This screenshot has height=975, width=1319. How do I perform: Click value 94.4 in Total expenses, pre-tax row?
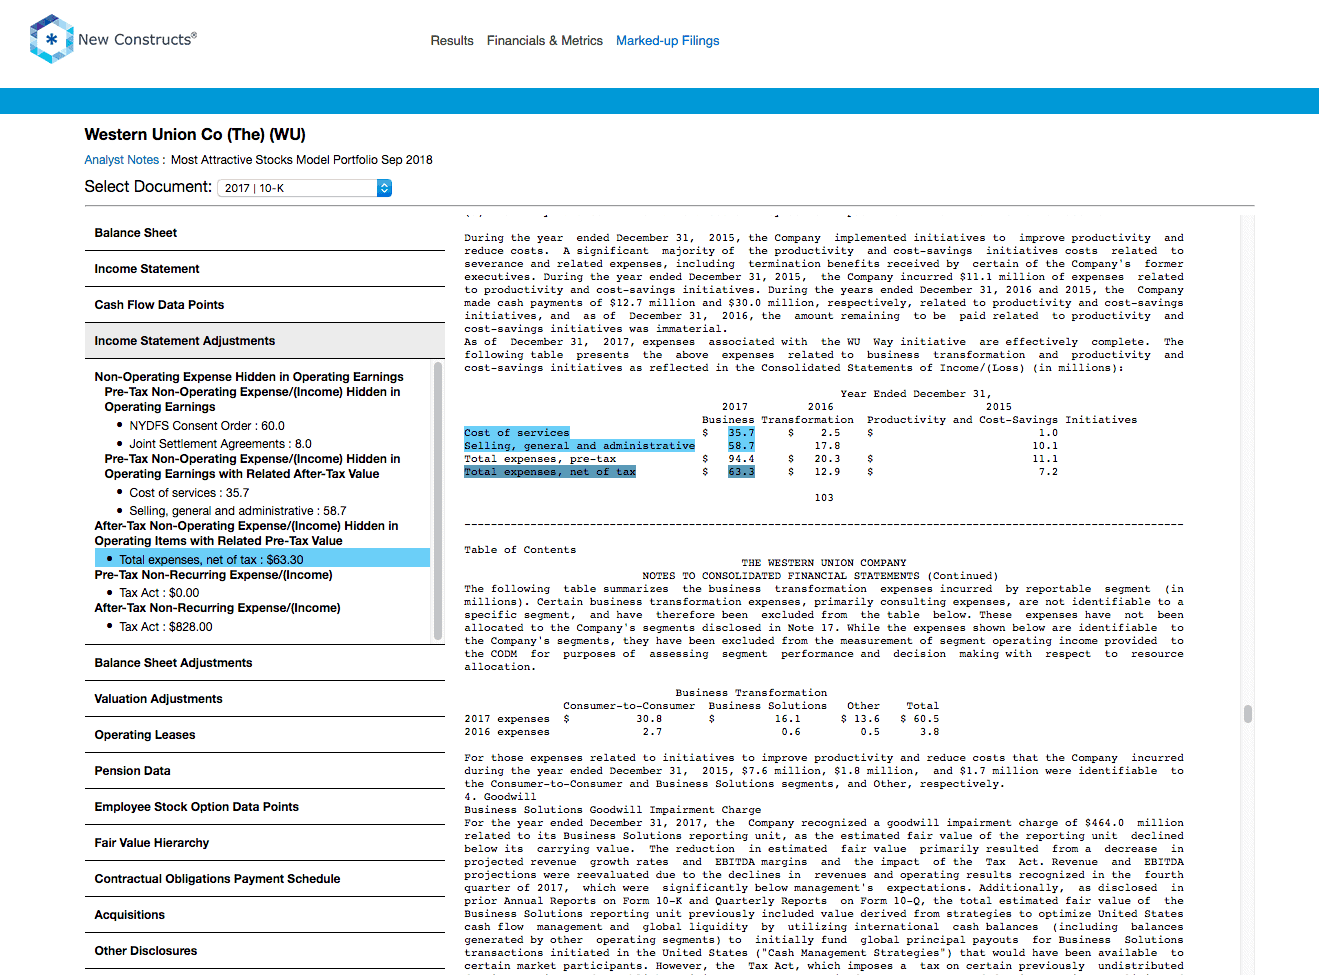coord(741,459)
